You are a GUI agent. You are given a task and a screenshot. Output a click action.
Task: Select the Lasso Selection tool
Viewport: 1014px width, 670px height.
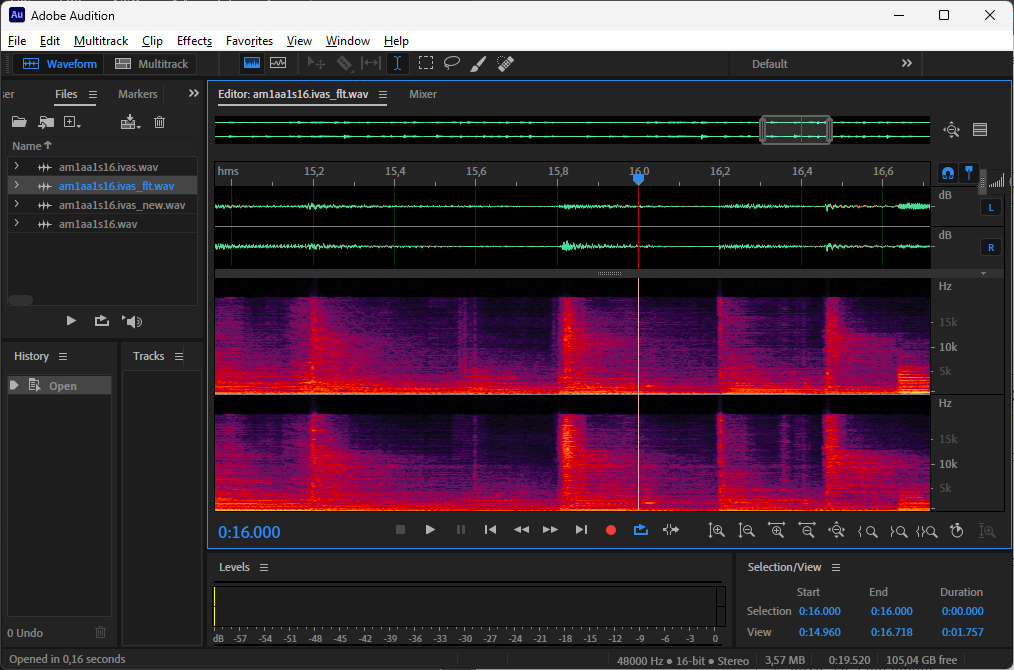click(452, 63)
